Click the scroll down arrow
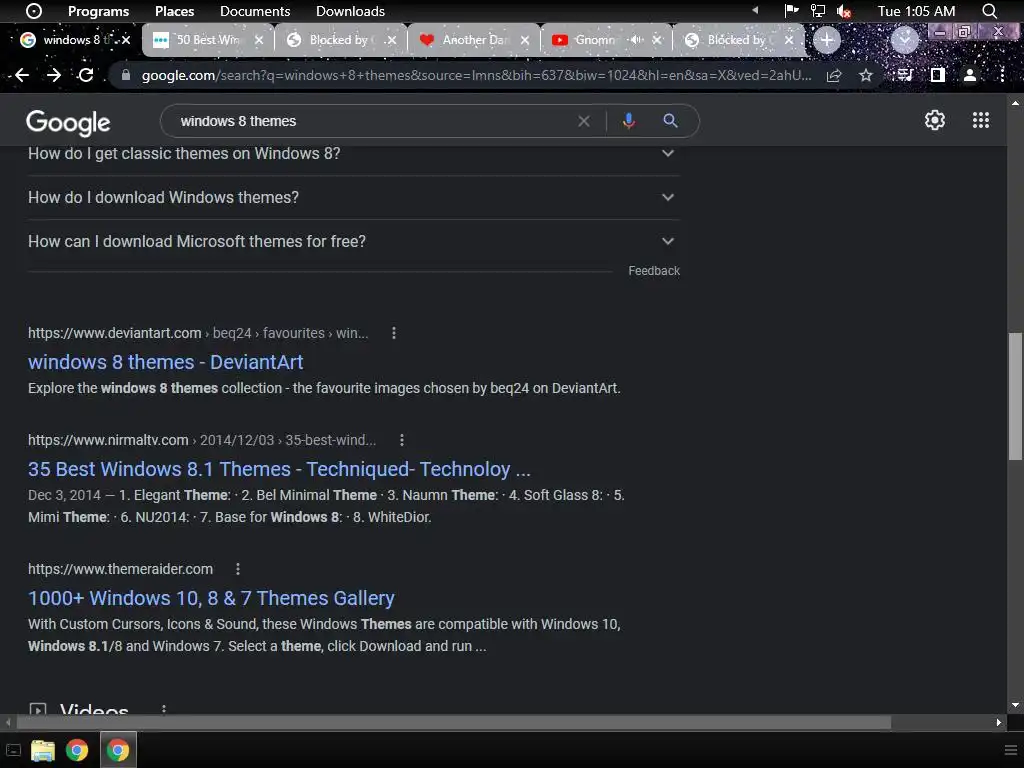The width and height of the screenshot is (1024, 768). coord(1015,705)
